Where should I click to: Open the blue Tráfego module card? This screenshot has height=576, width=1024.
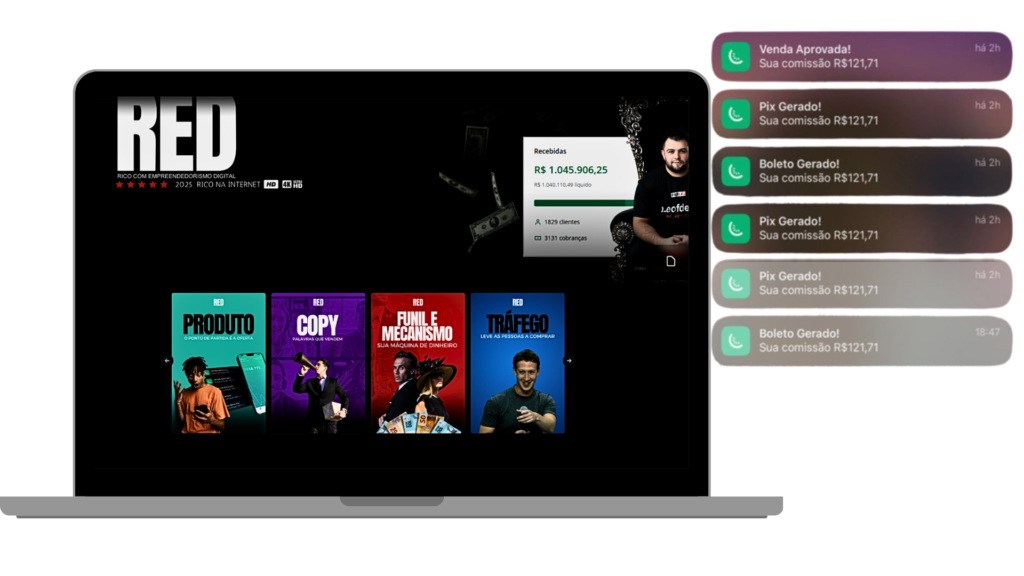coord(517,363)
